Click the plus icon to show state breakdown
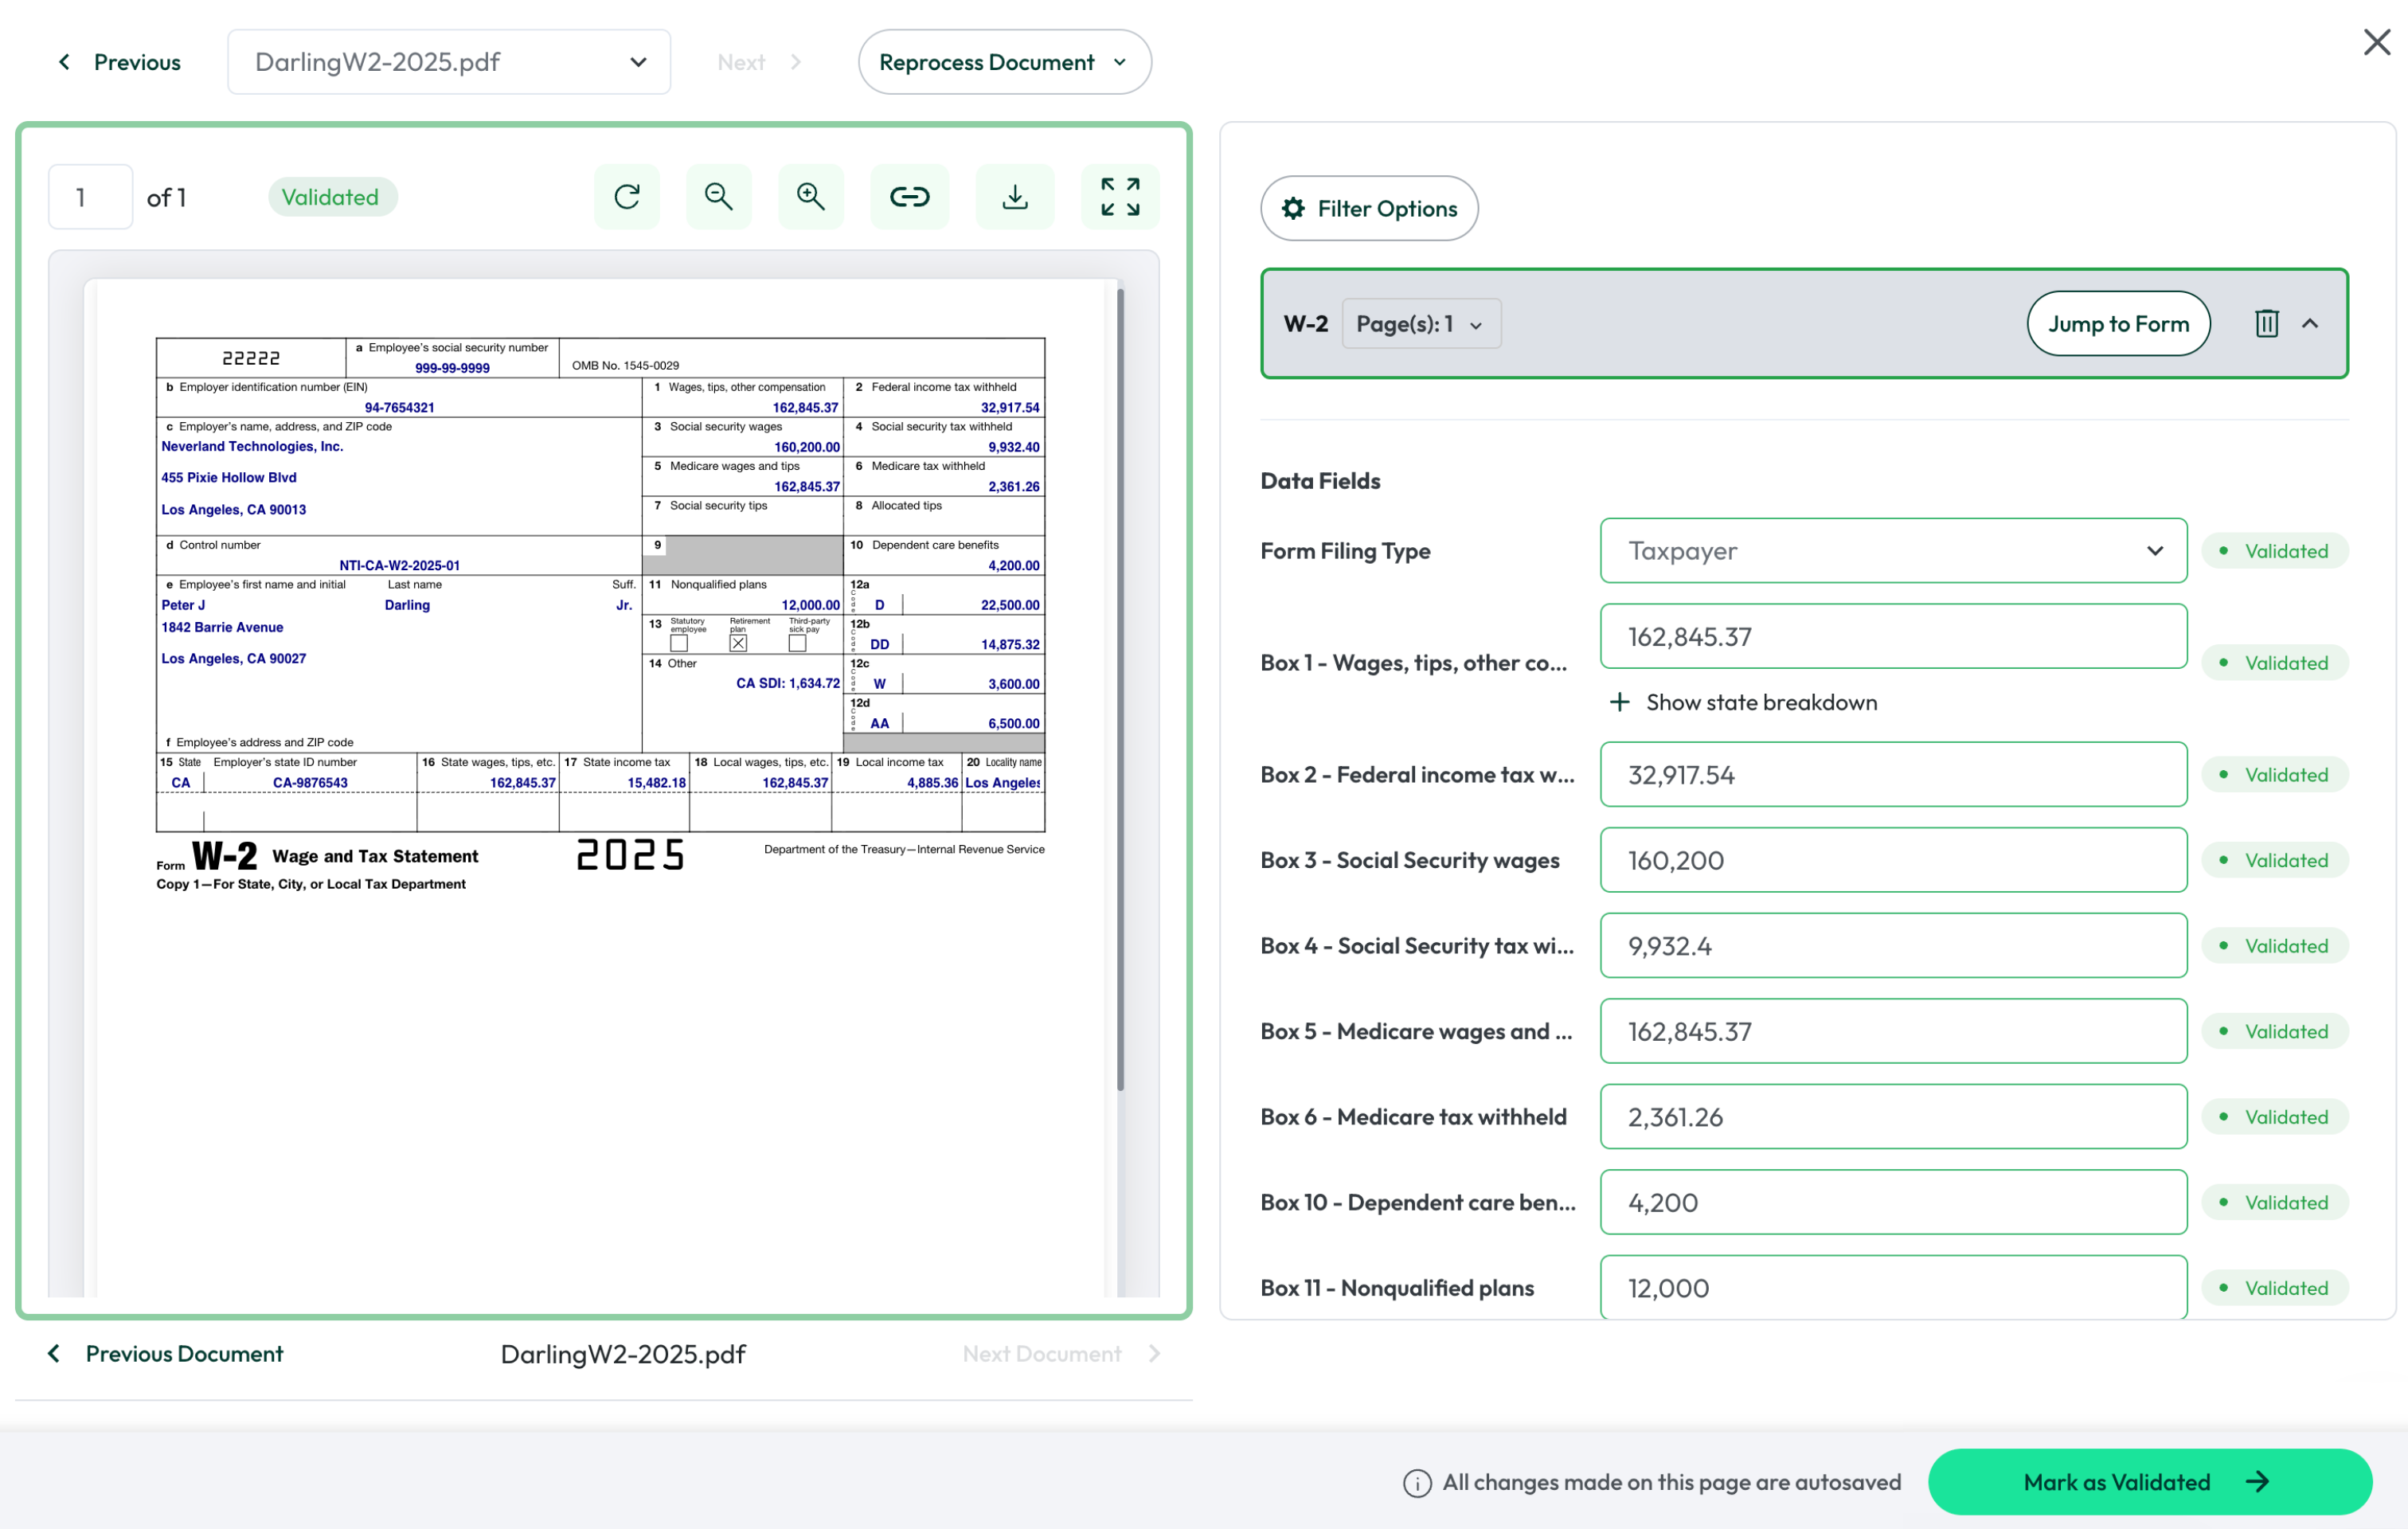2408x1529 pixels. tap(1619, 702)
